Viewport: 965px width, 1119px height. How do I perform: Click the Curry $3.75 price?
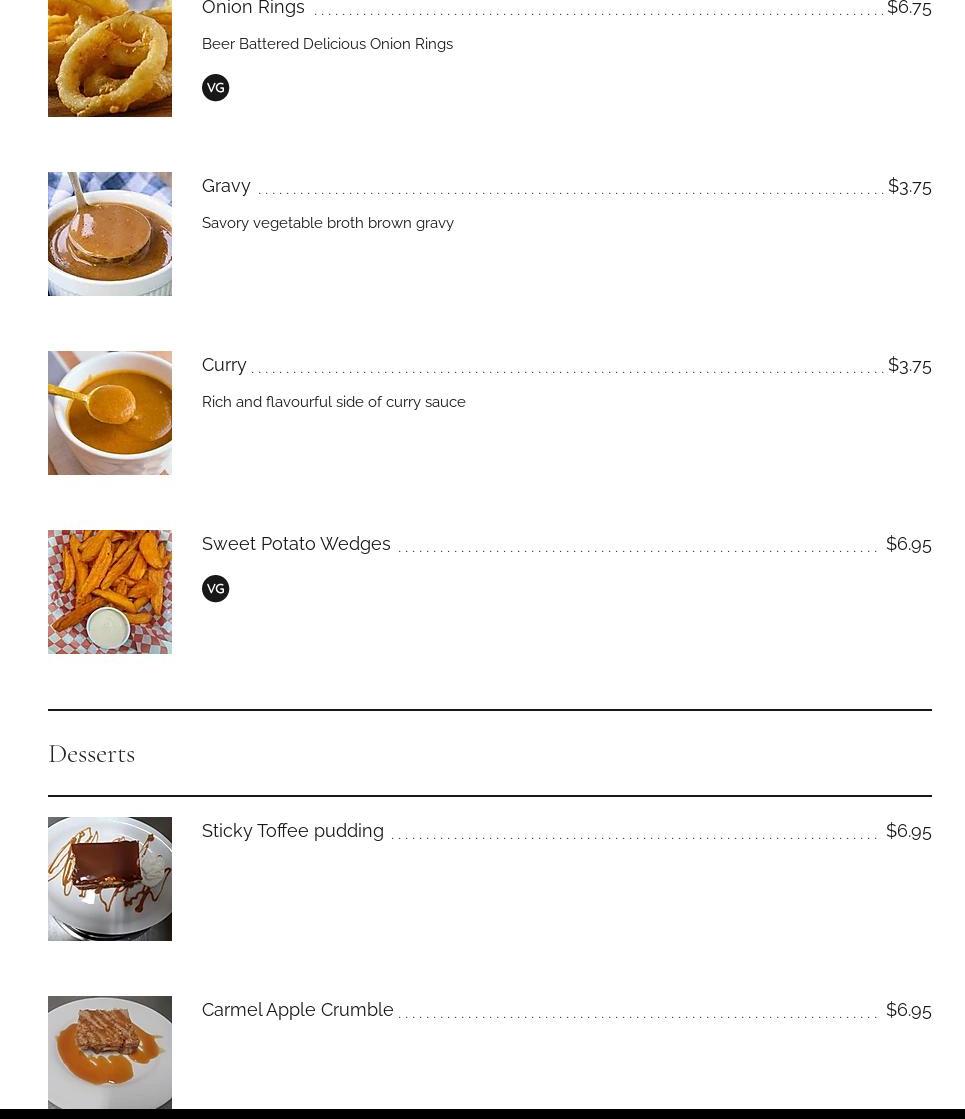[909, 365]
